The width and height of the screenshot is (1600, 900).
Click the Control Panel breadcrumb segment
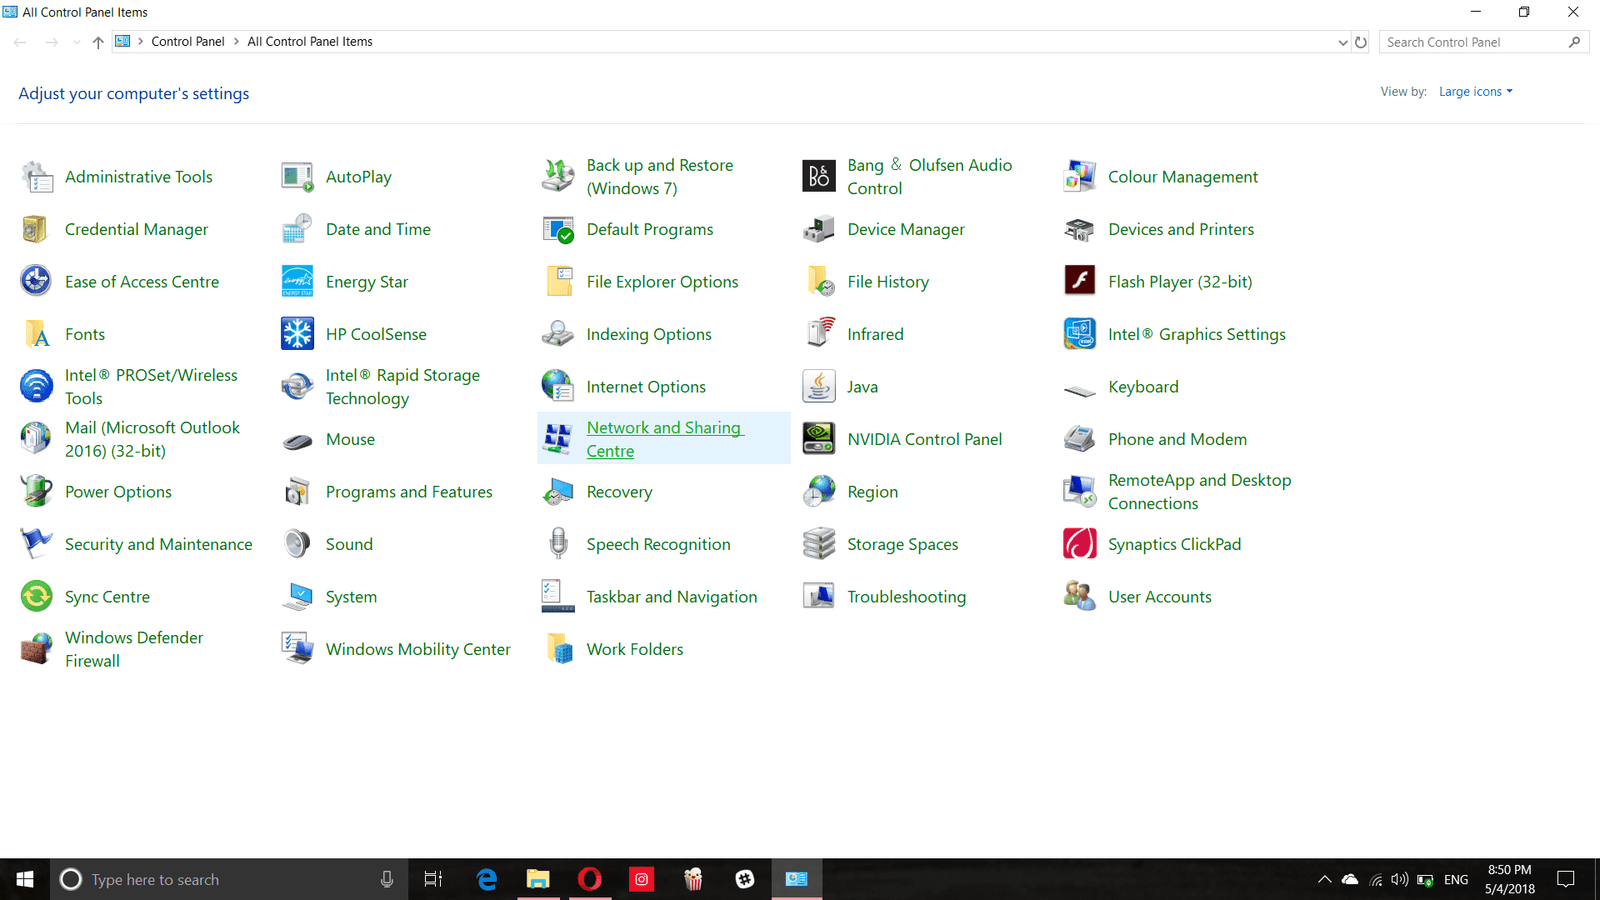point(188,42)
